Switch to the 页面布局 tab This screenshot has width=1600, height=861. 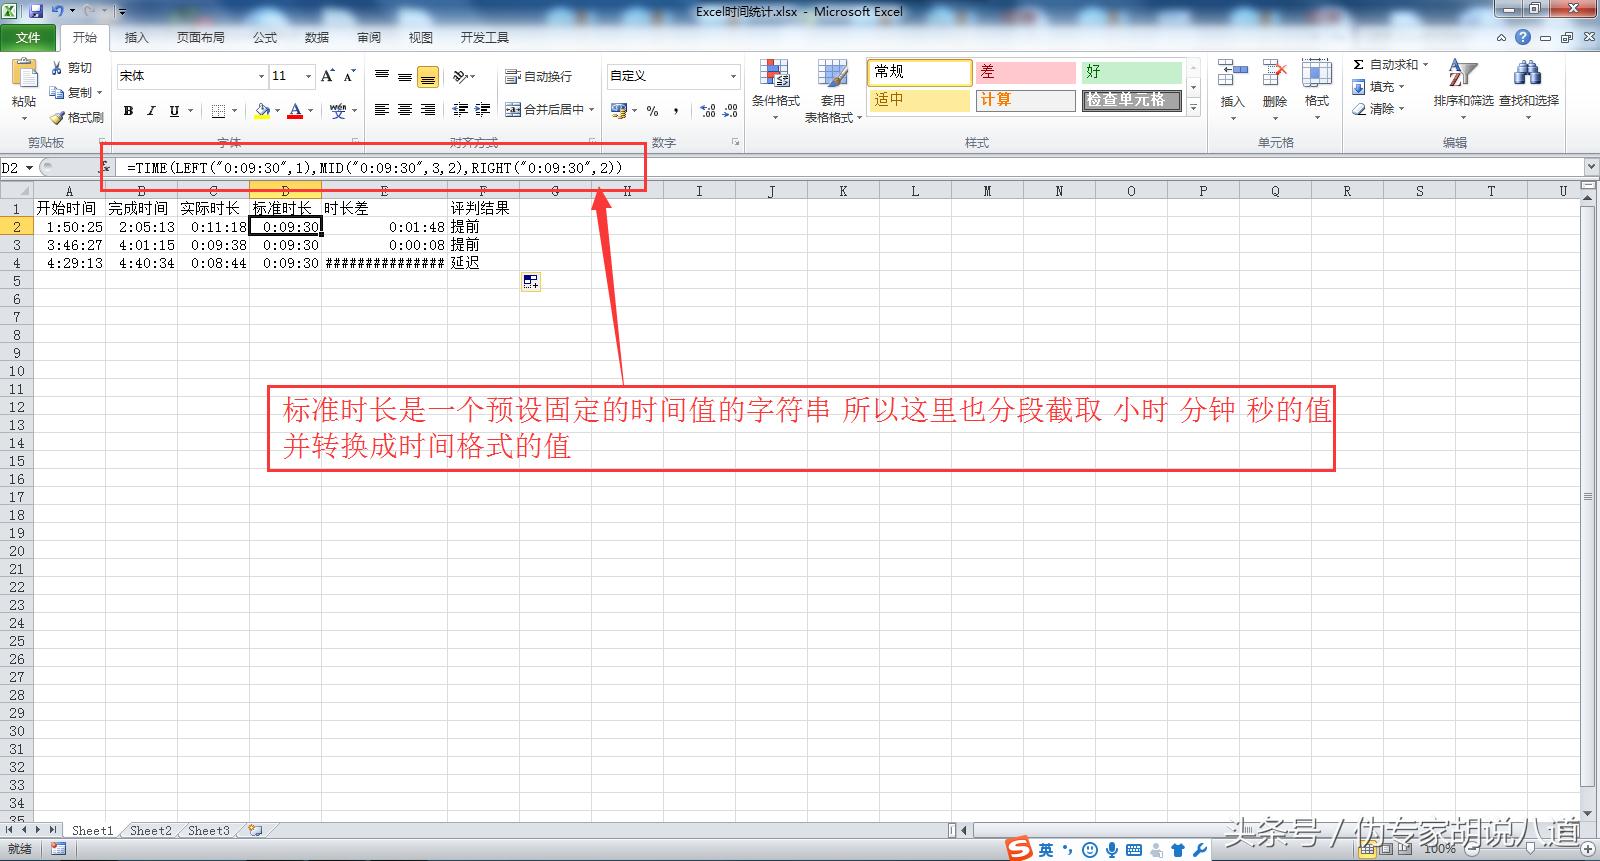200,37
